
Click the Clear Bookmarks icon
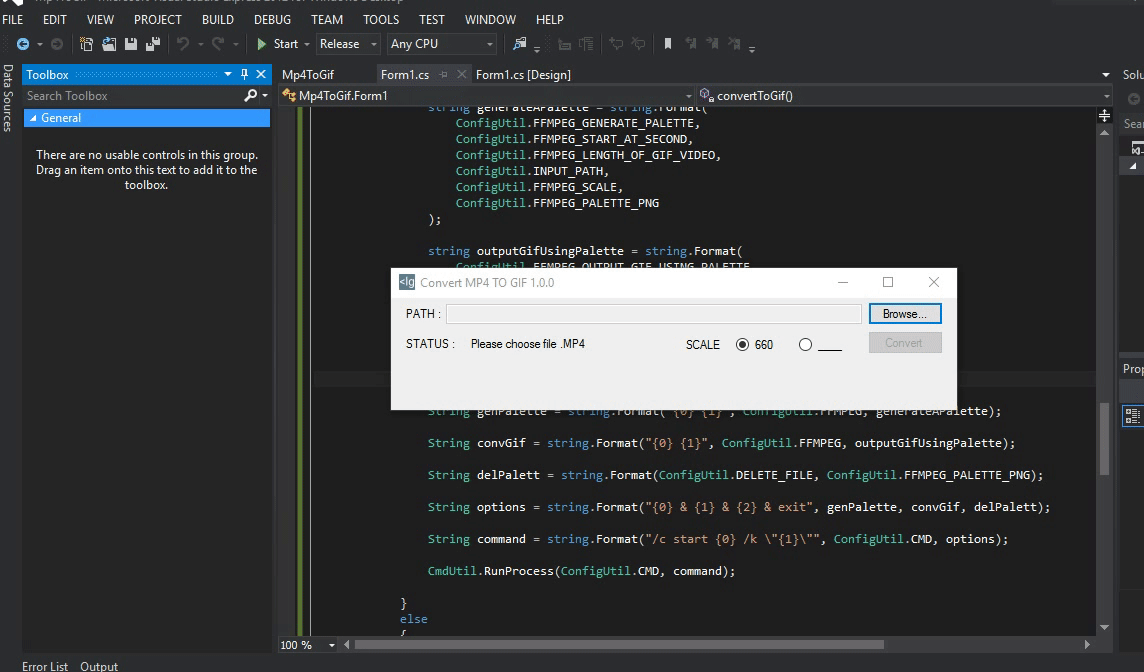click(735, 44)
